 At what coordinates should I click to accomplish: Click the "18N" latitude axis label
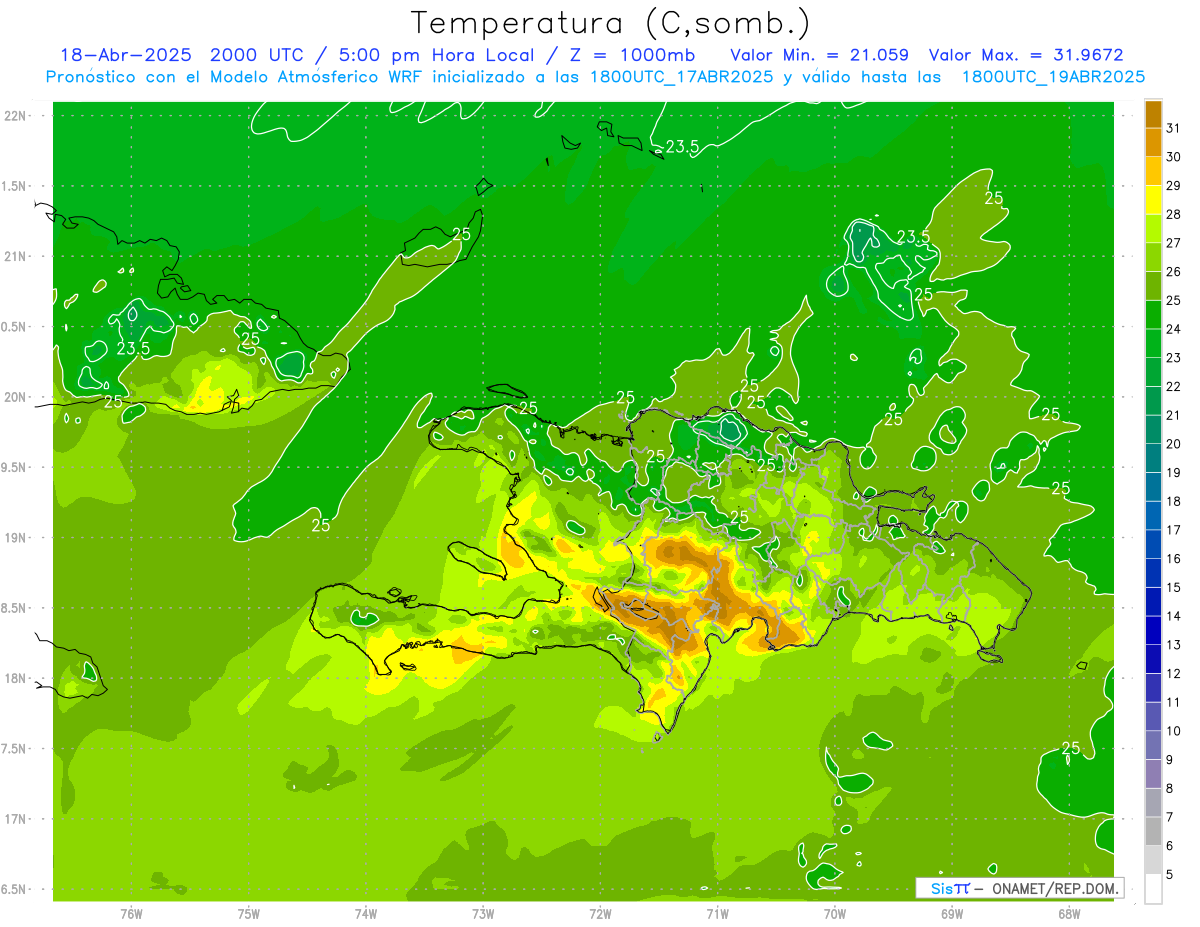pyautogui.click(x=13, y=678)
